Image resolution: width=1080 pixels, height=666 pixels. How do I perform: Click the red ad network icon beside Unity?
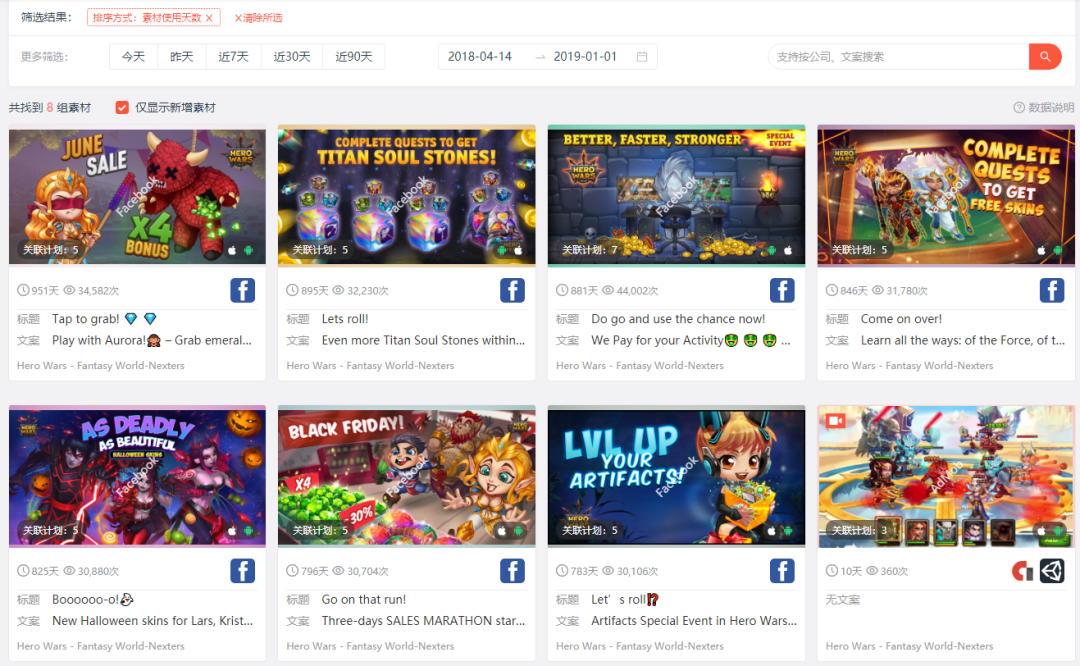point(1022,571)
